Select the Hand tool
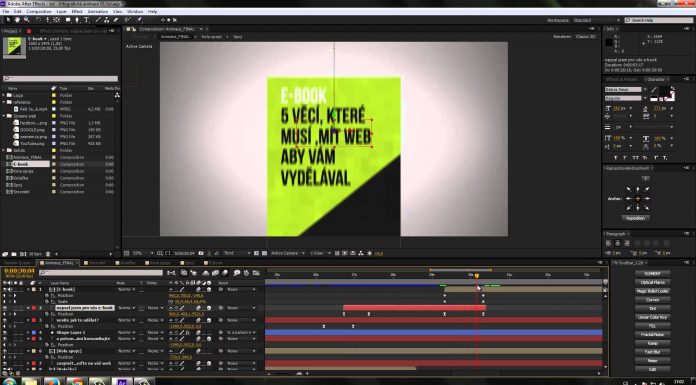The width and height of the screenshot is (696, 385). (17, 20)
